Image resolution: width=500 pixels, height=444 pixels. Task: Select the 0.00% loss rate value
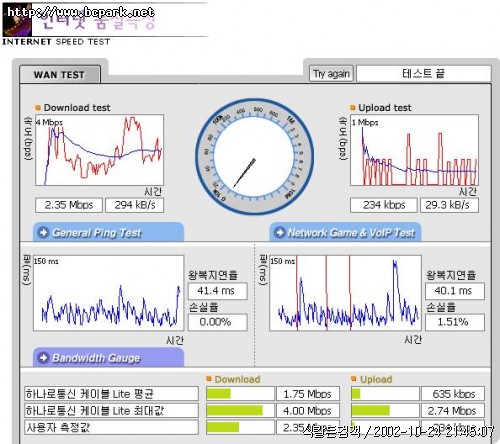[x=218, y=322]
